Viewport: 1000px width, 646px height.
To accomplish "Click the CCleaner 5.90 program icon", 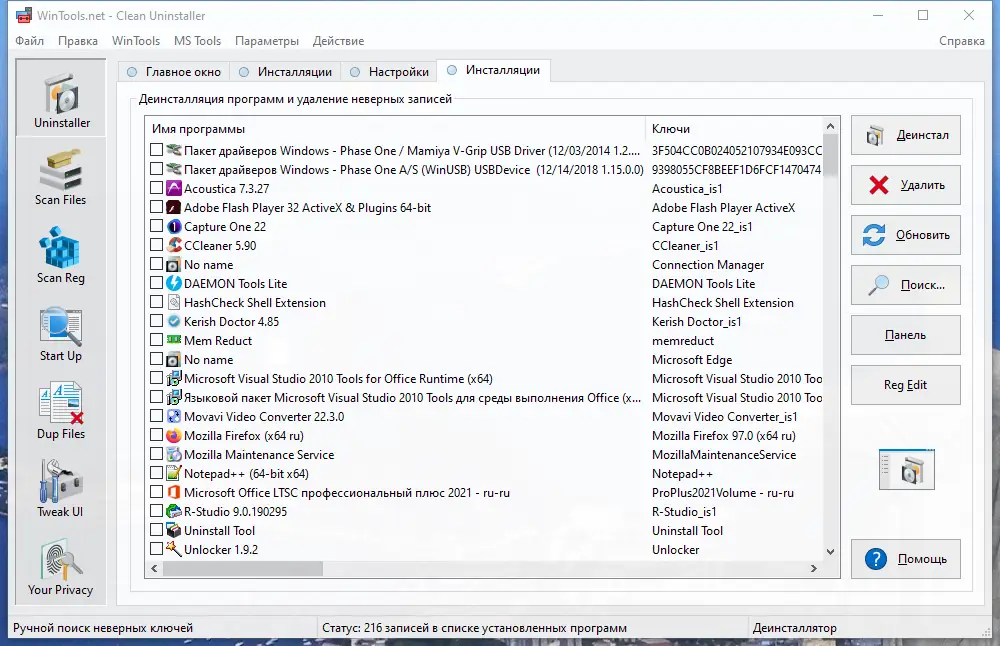I will pyautogui.click(x=174, y=245).
